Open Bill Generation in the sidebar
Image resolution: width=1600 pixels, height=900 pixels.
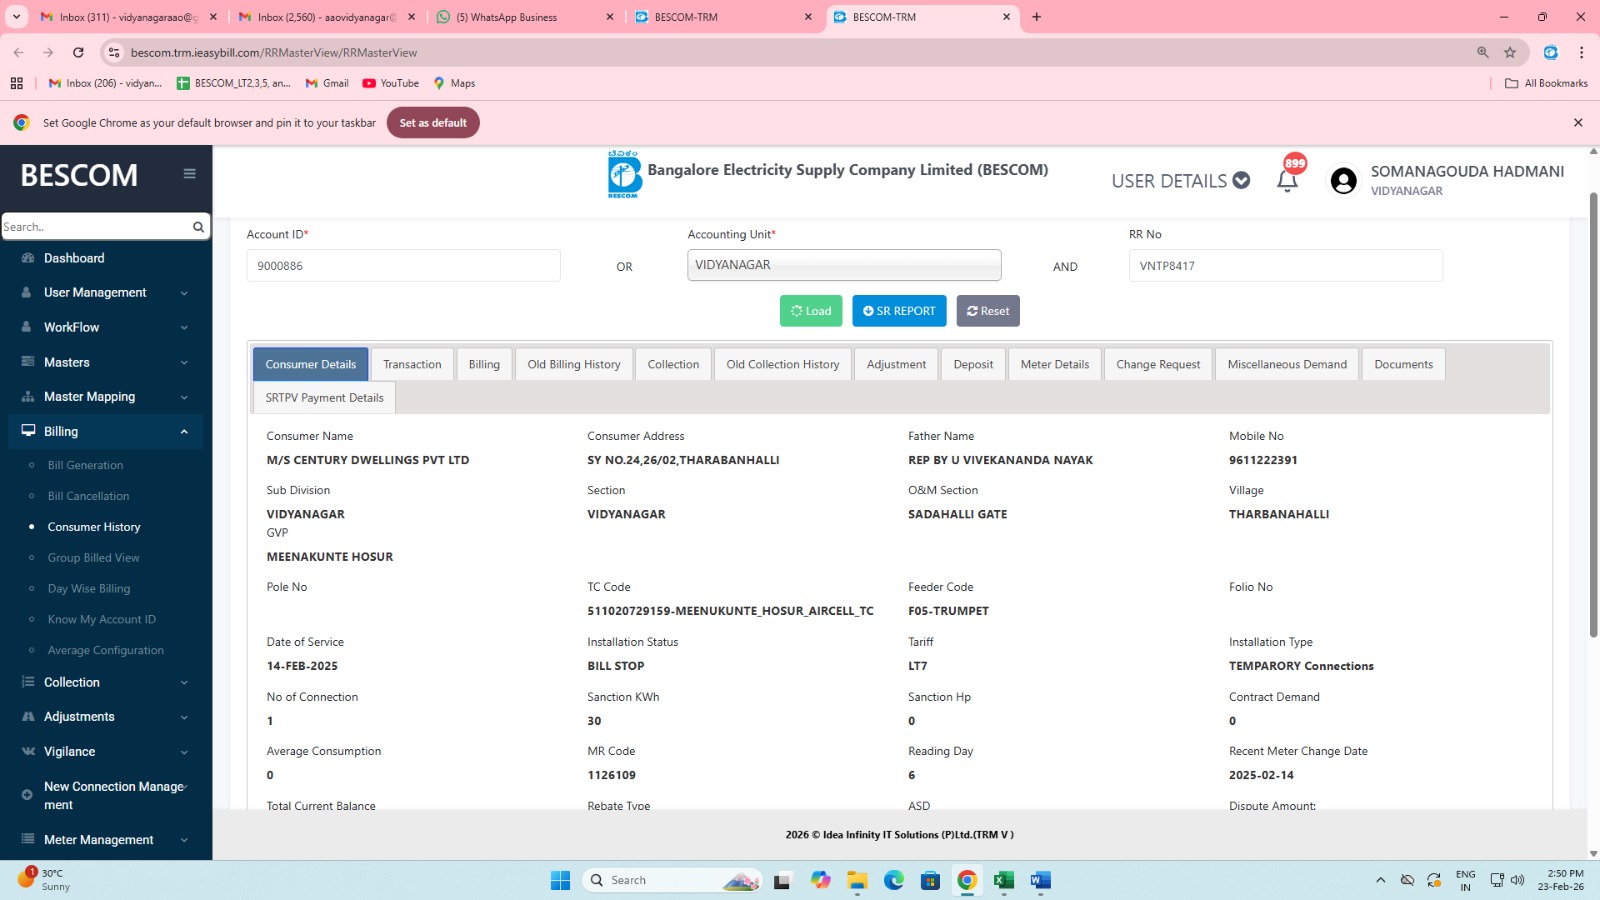[x=85, y=465]
